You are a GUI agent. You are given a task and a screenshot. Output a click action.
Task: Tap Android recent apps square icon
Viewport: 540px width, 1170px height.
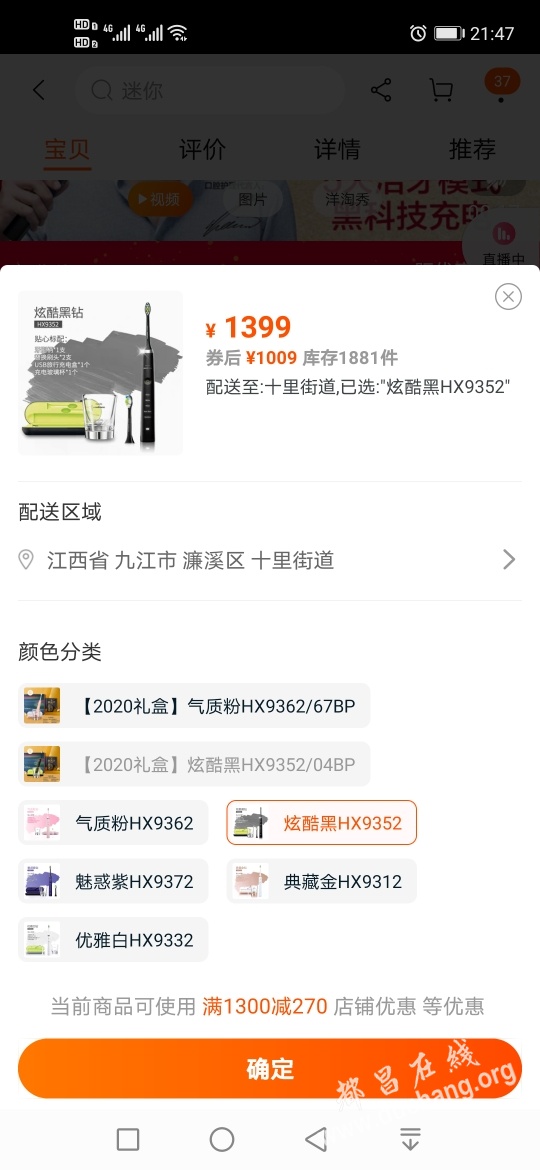coord(128,1139)
